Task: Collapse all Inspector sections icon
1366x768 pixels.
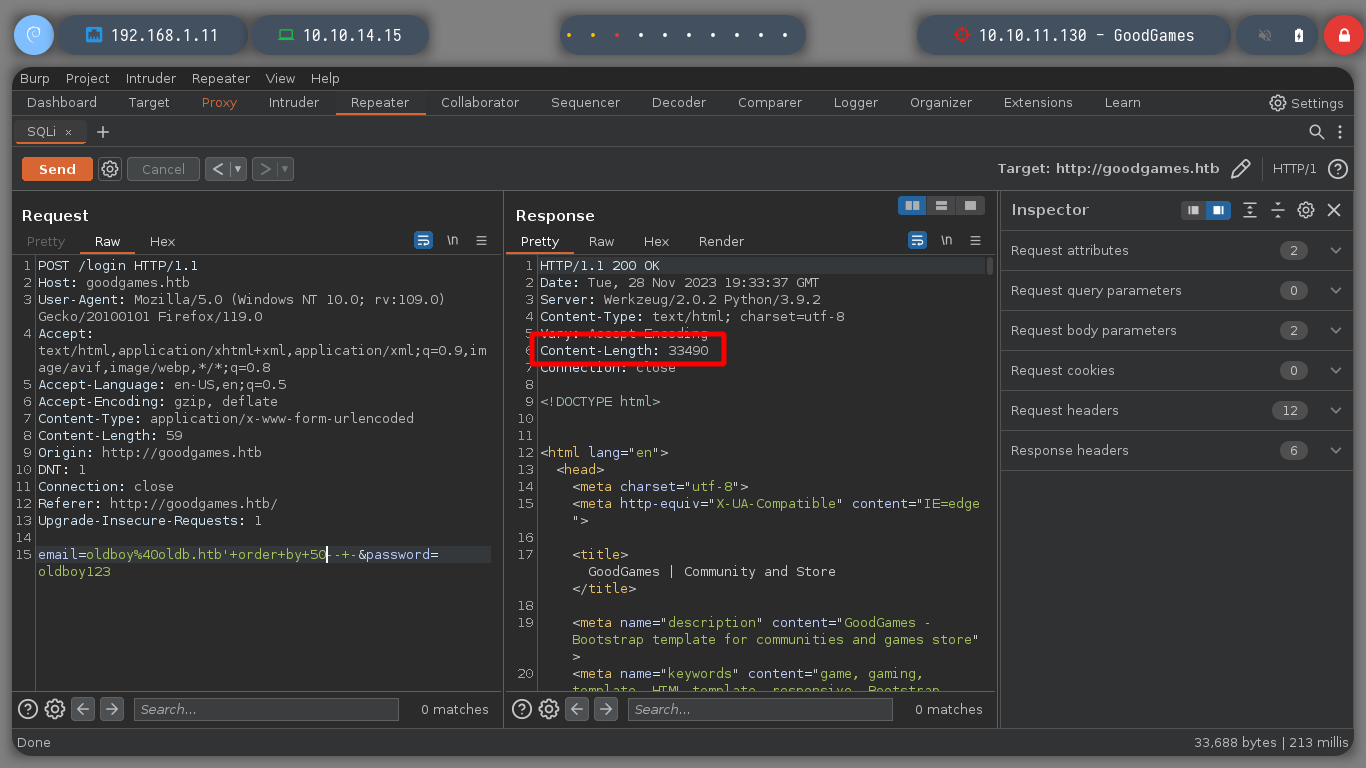Action: [1278, 210]
